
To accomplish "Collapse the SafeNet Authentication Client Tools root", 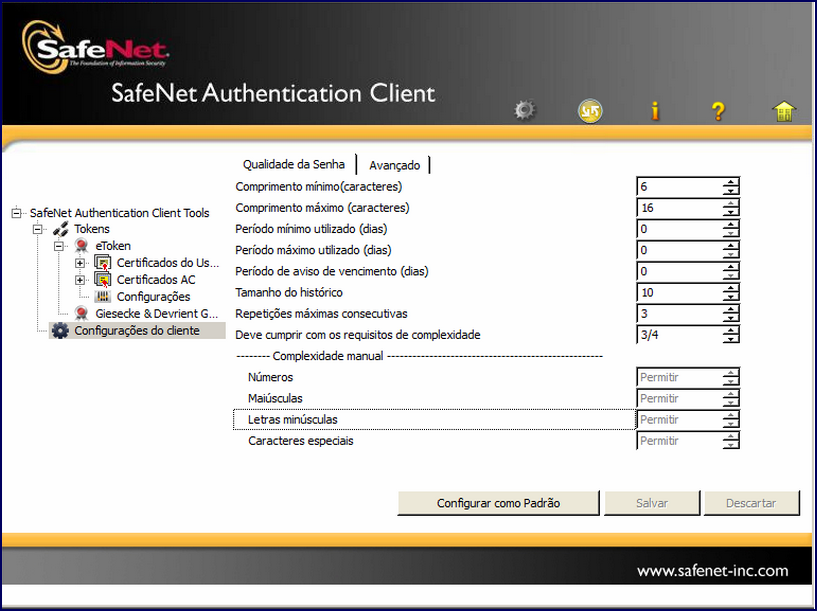I will 17,213.
